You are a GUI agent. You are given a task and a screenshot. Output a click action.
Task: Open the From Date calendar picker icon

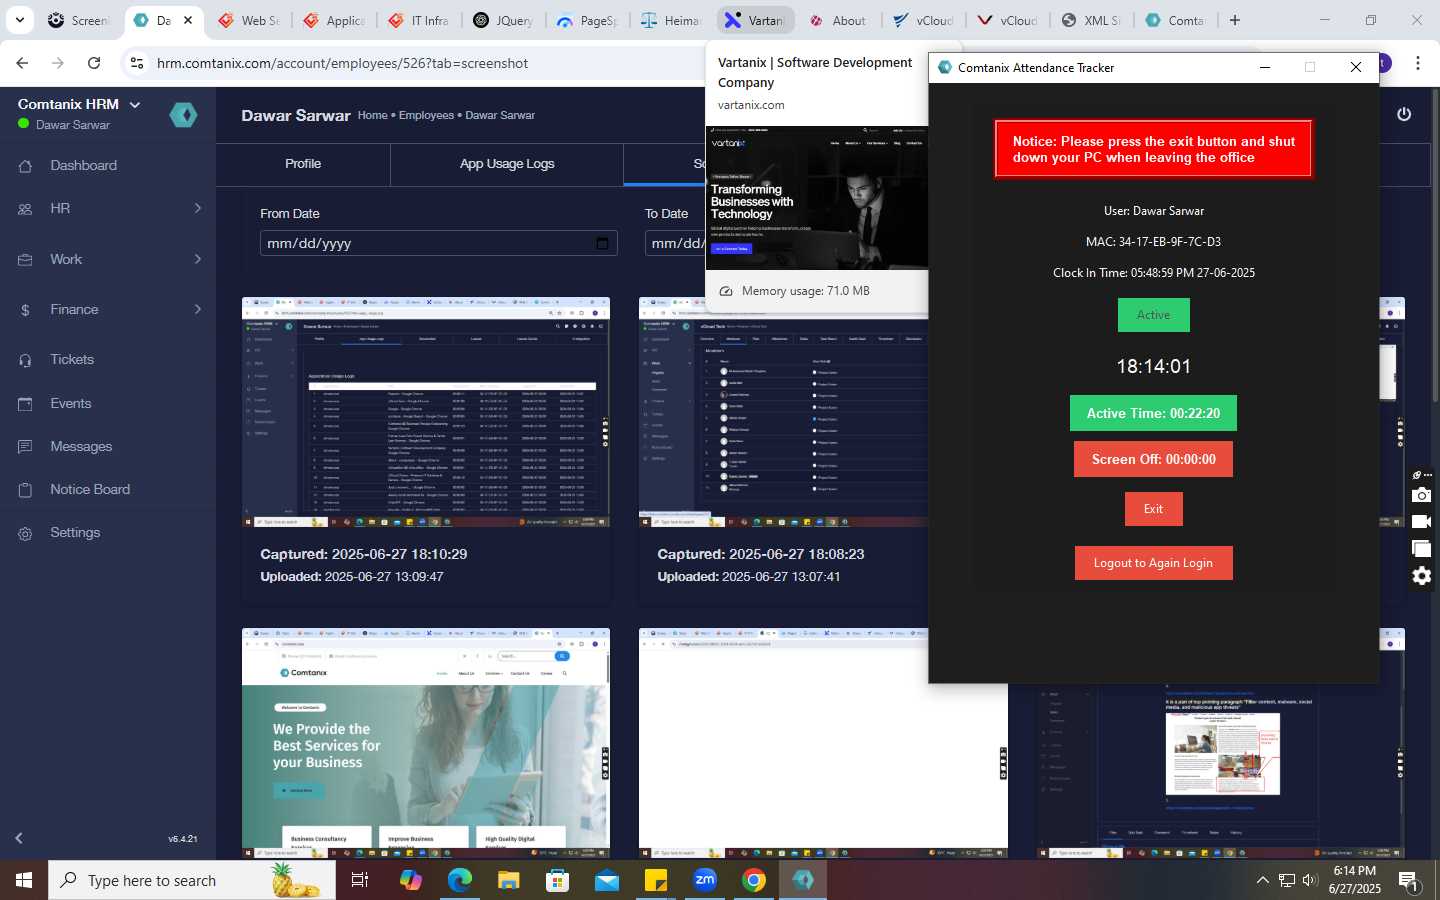(602, 243)
